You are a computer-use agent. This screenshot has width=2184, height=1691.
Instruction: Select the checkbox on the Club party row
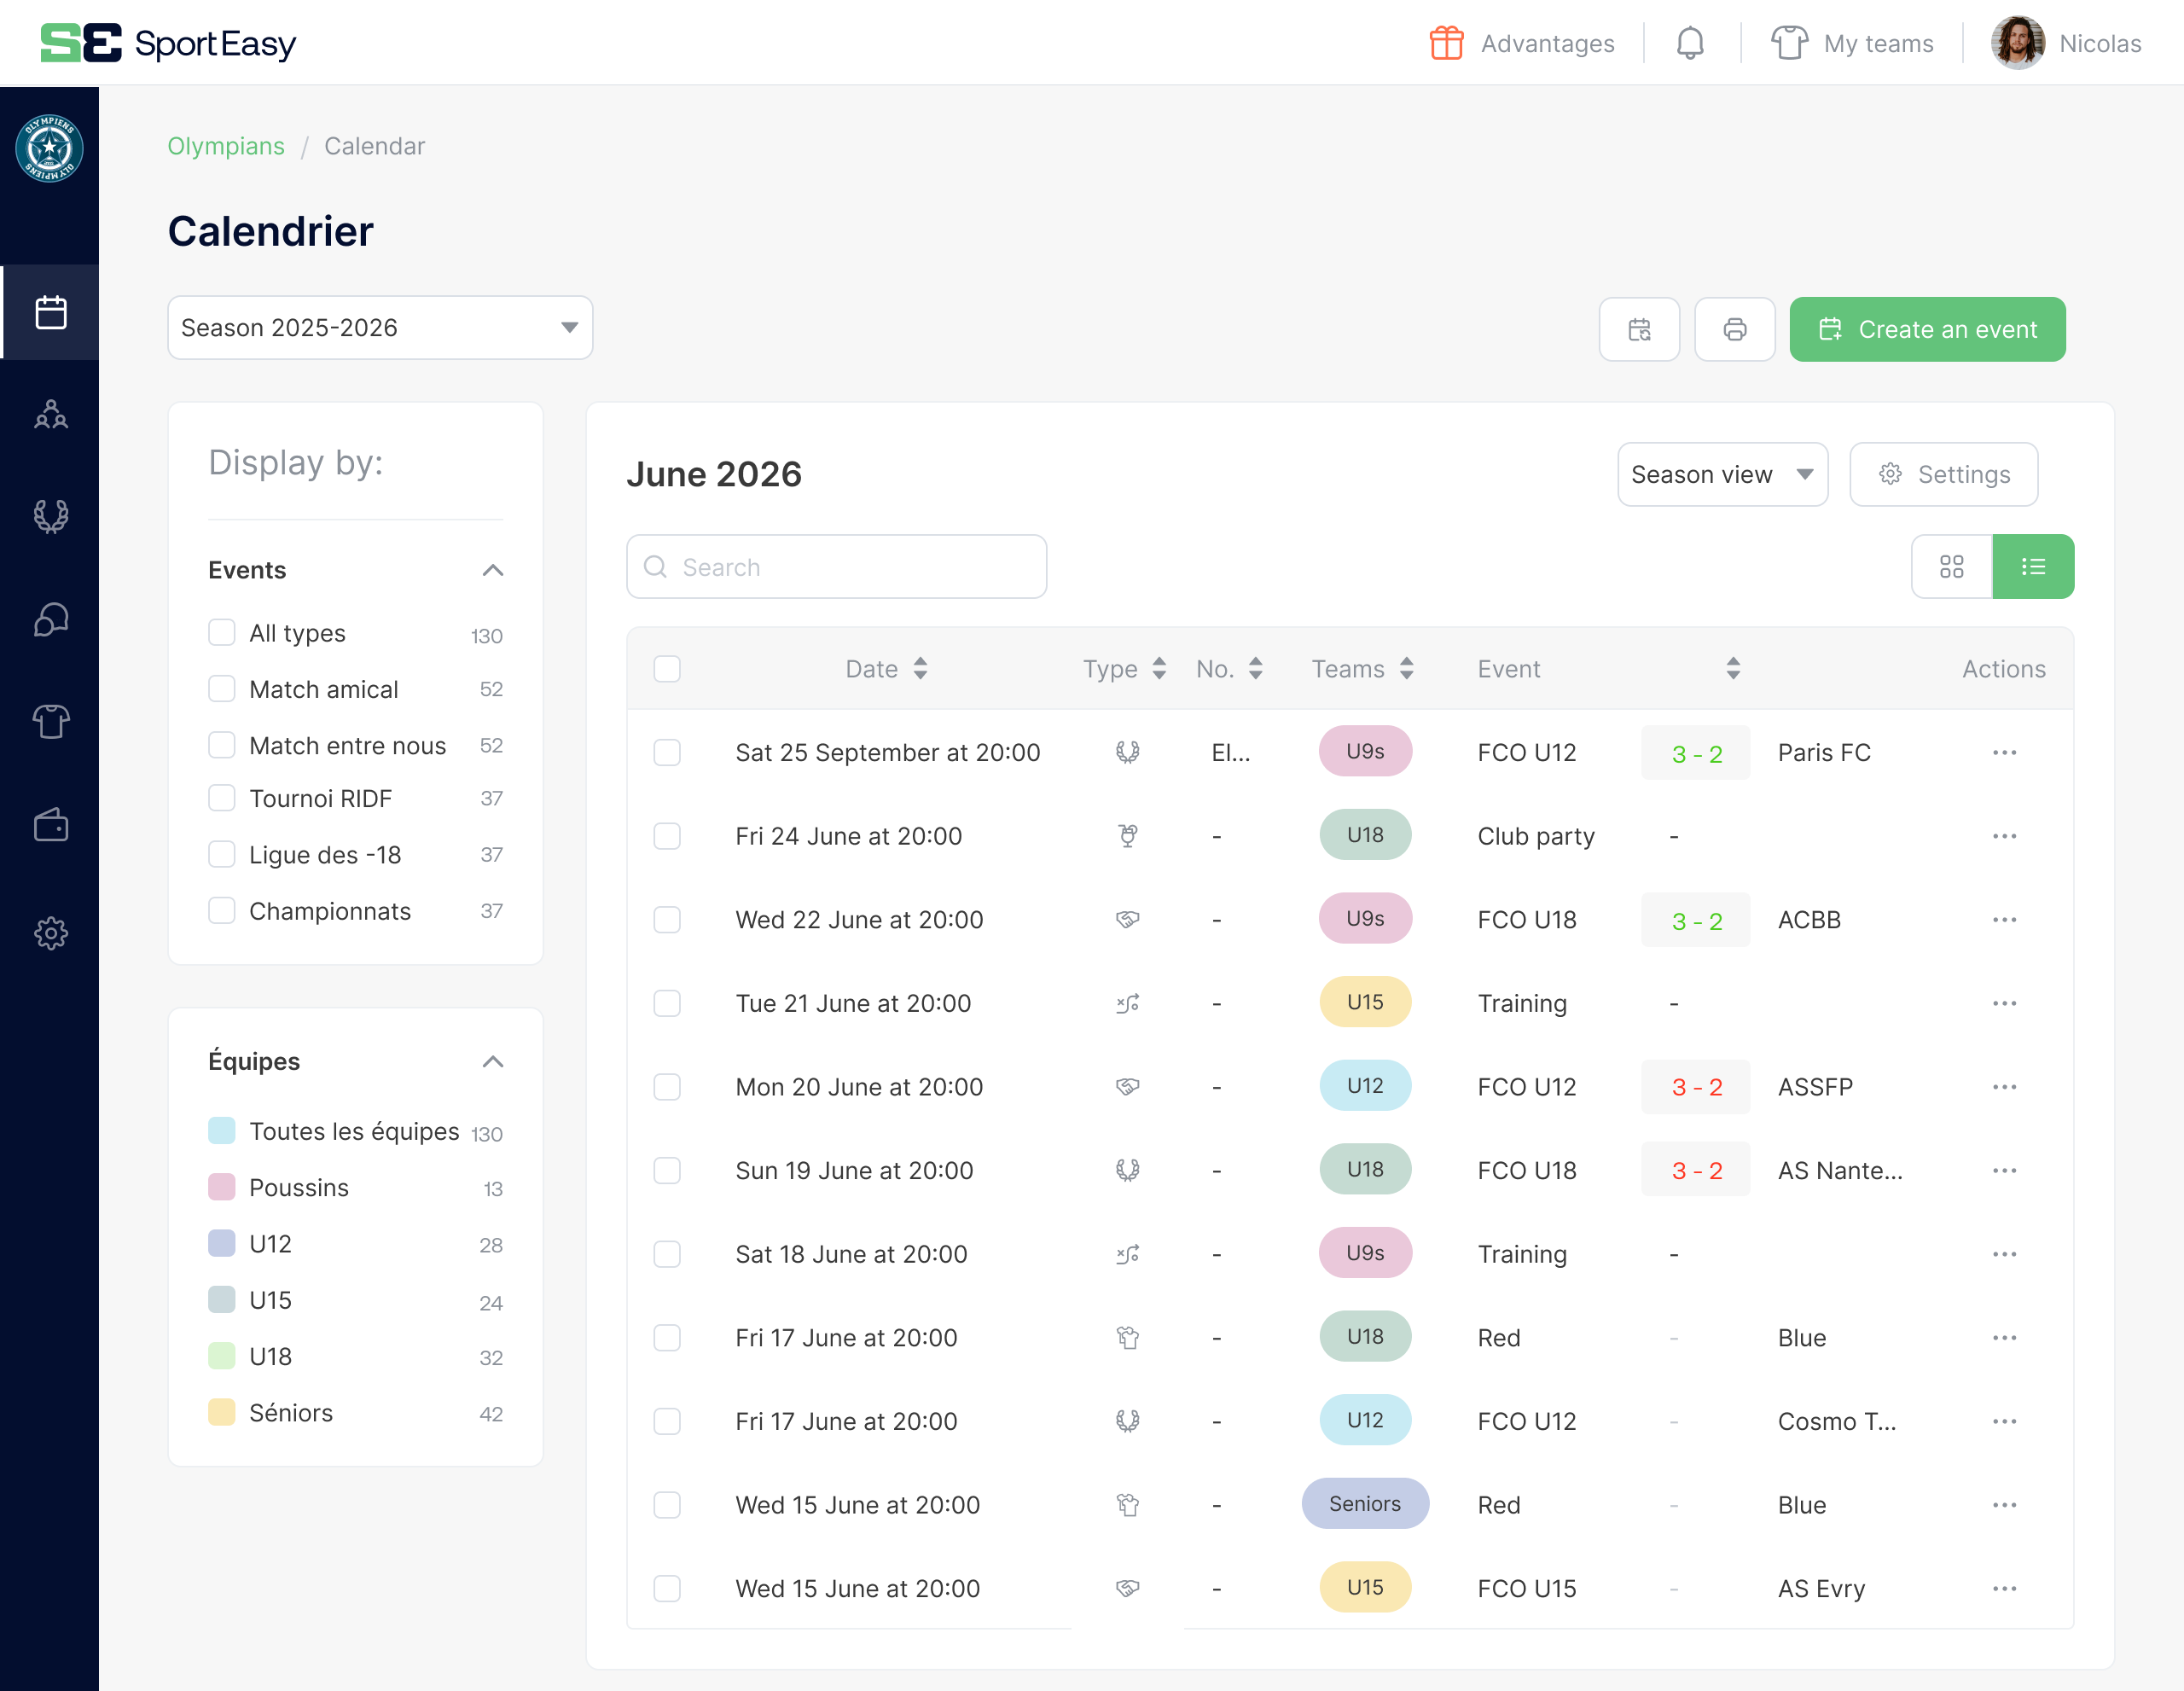[x=667, y=836]
